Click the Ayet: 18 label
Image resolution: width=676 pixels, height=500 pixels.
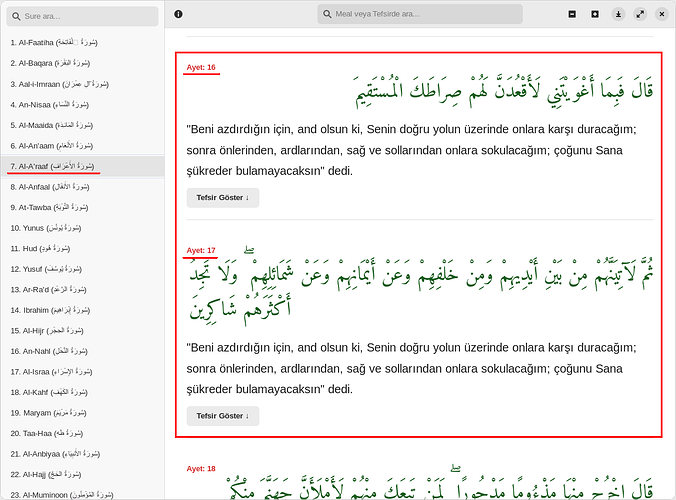[201, 468]
